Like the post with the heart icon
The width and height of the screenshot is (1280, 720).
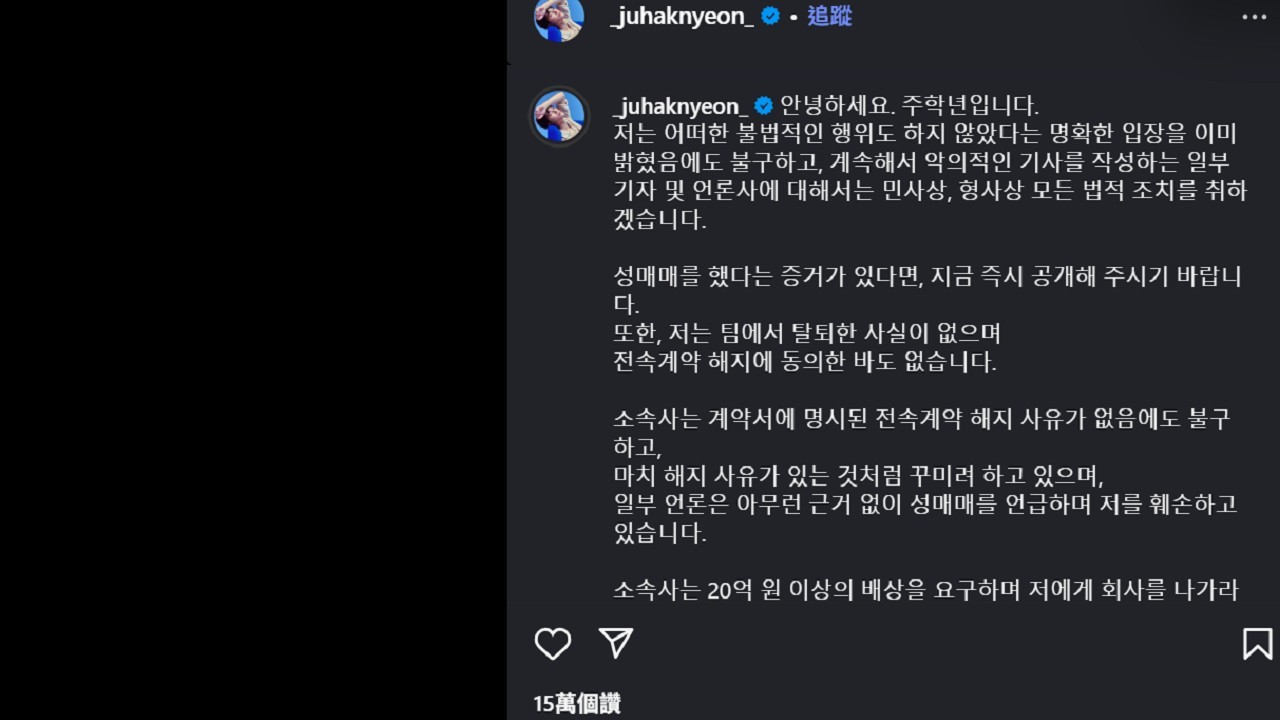pos(552,643)
